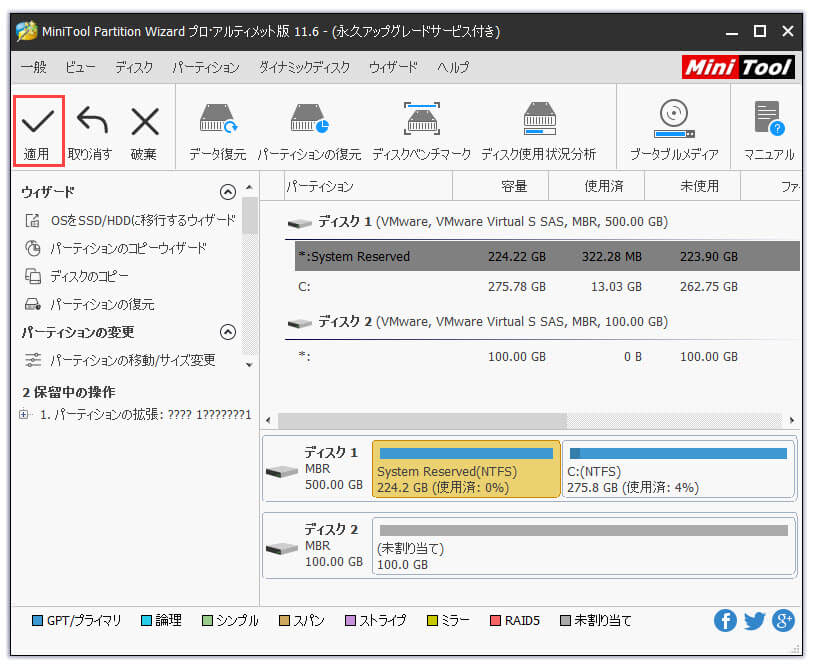Click 13.03 GB used value for C:

pyautogui.click(x=616, y=287)
